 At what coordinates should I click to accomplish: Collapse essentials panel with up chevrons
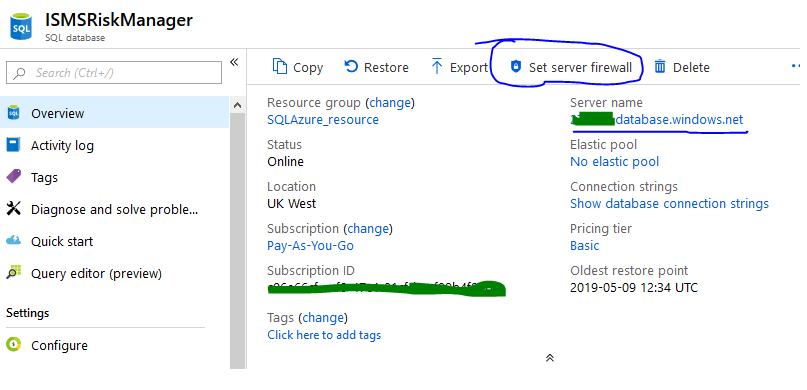(x=550, y=358)
